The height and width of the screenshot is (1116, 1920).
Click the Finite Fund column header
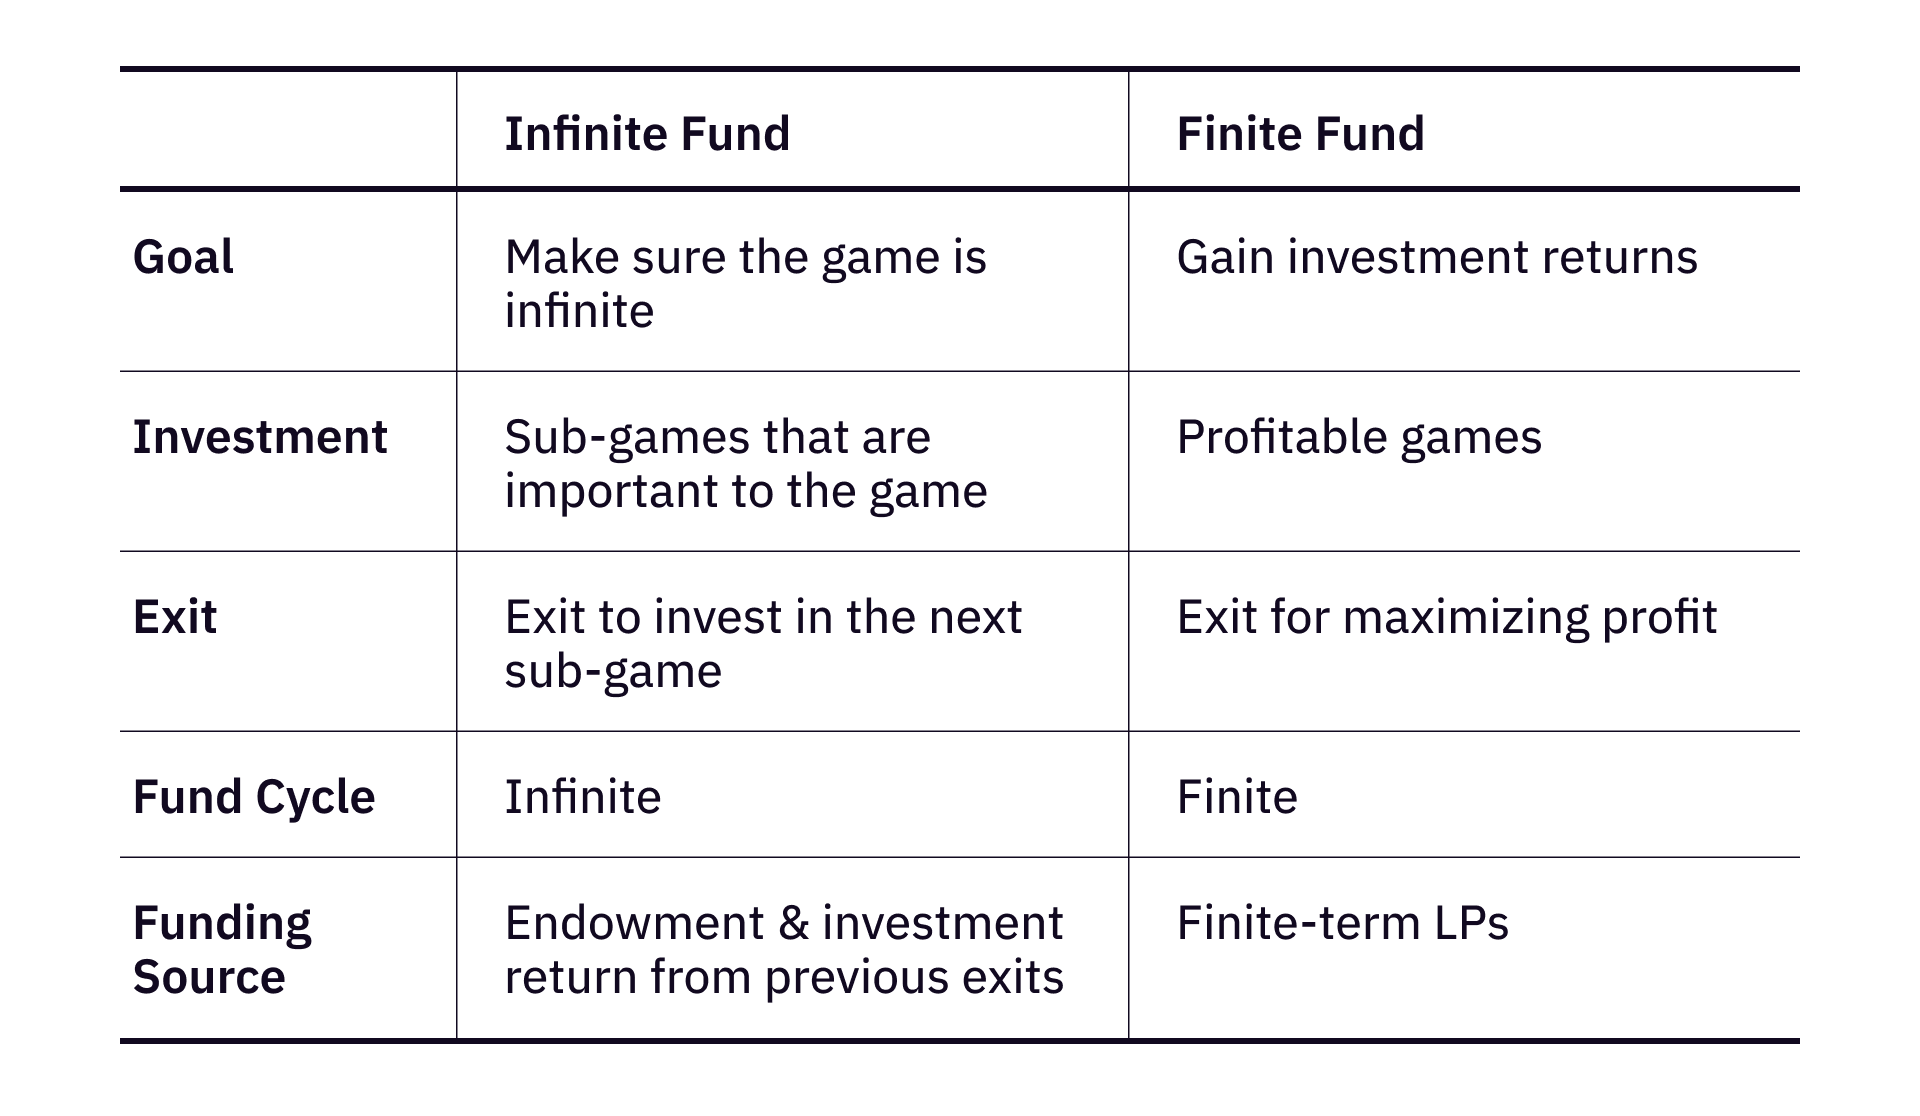[x=1300, y=134]
